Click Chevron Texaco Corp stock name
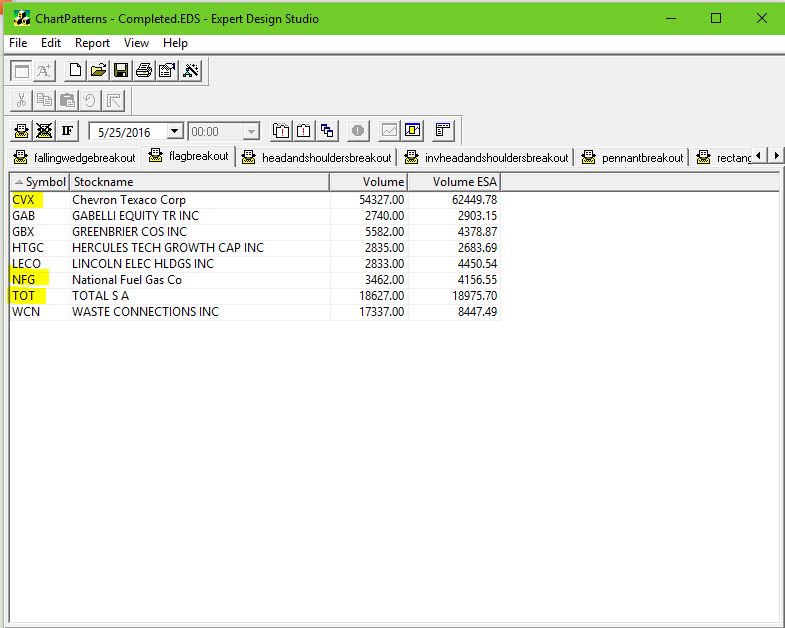 (x=129, y=200)
